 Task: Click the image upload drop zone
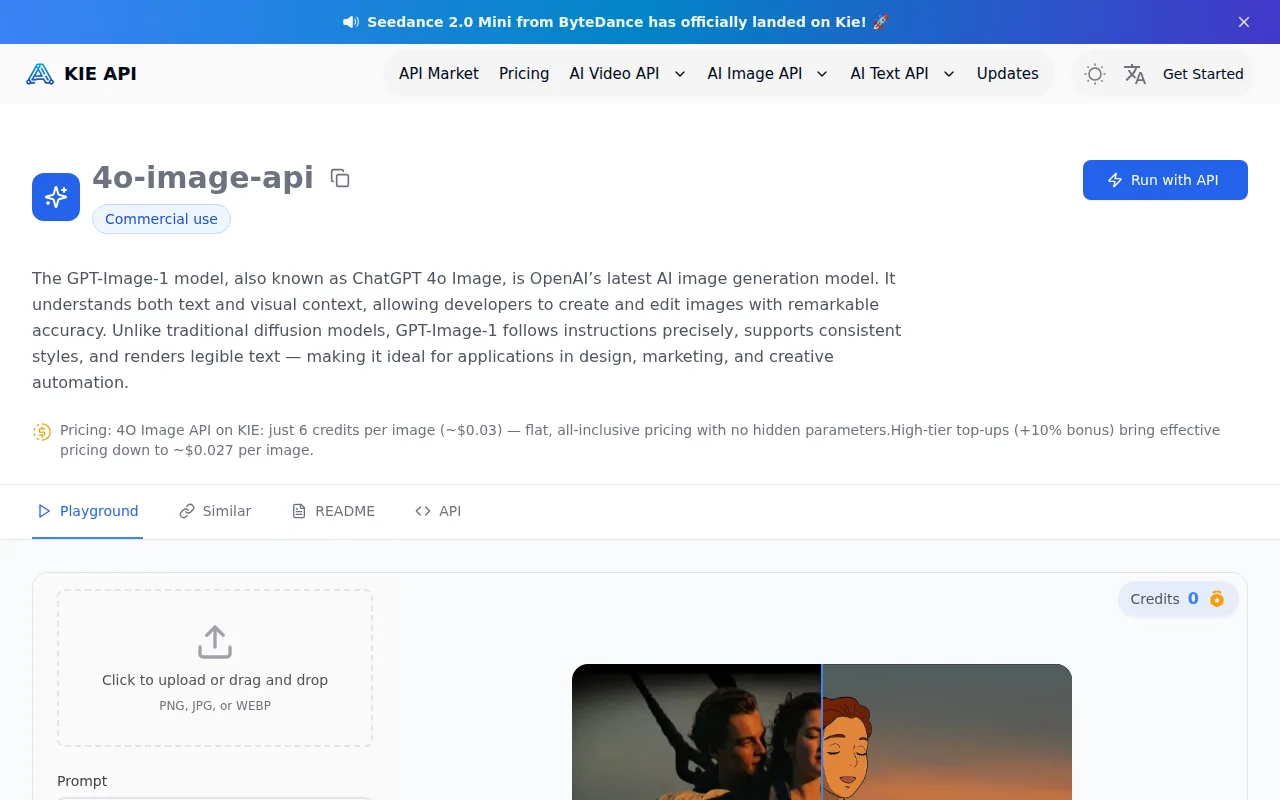pyautogui.click(x=215, y=668)
